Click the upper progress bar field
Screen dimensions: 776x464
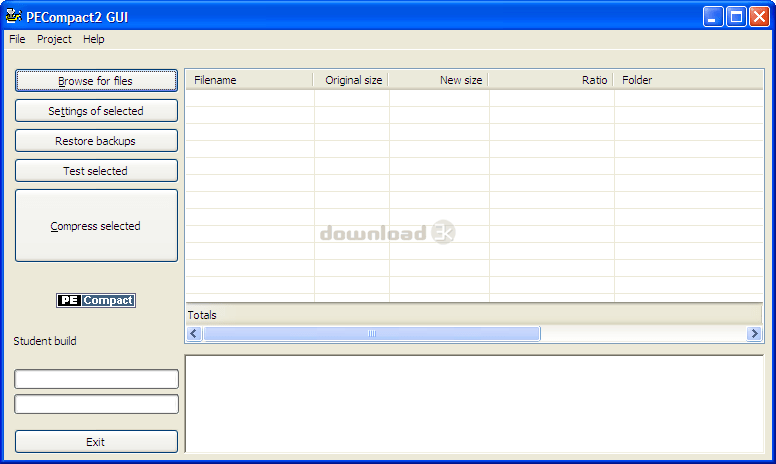click(97, 379)
